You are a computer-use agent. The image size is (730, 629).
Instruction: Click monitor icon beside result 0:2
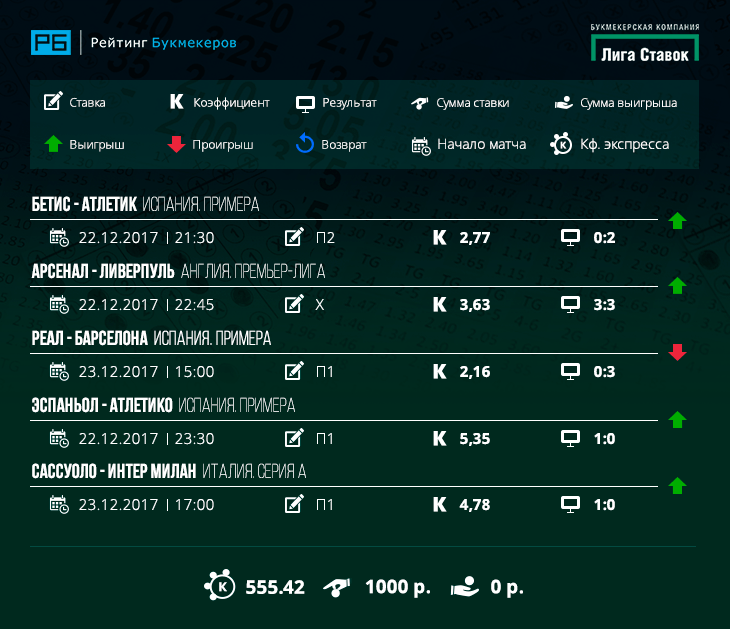(570, 238)
